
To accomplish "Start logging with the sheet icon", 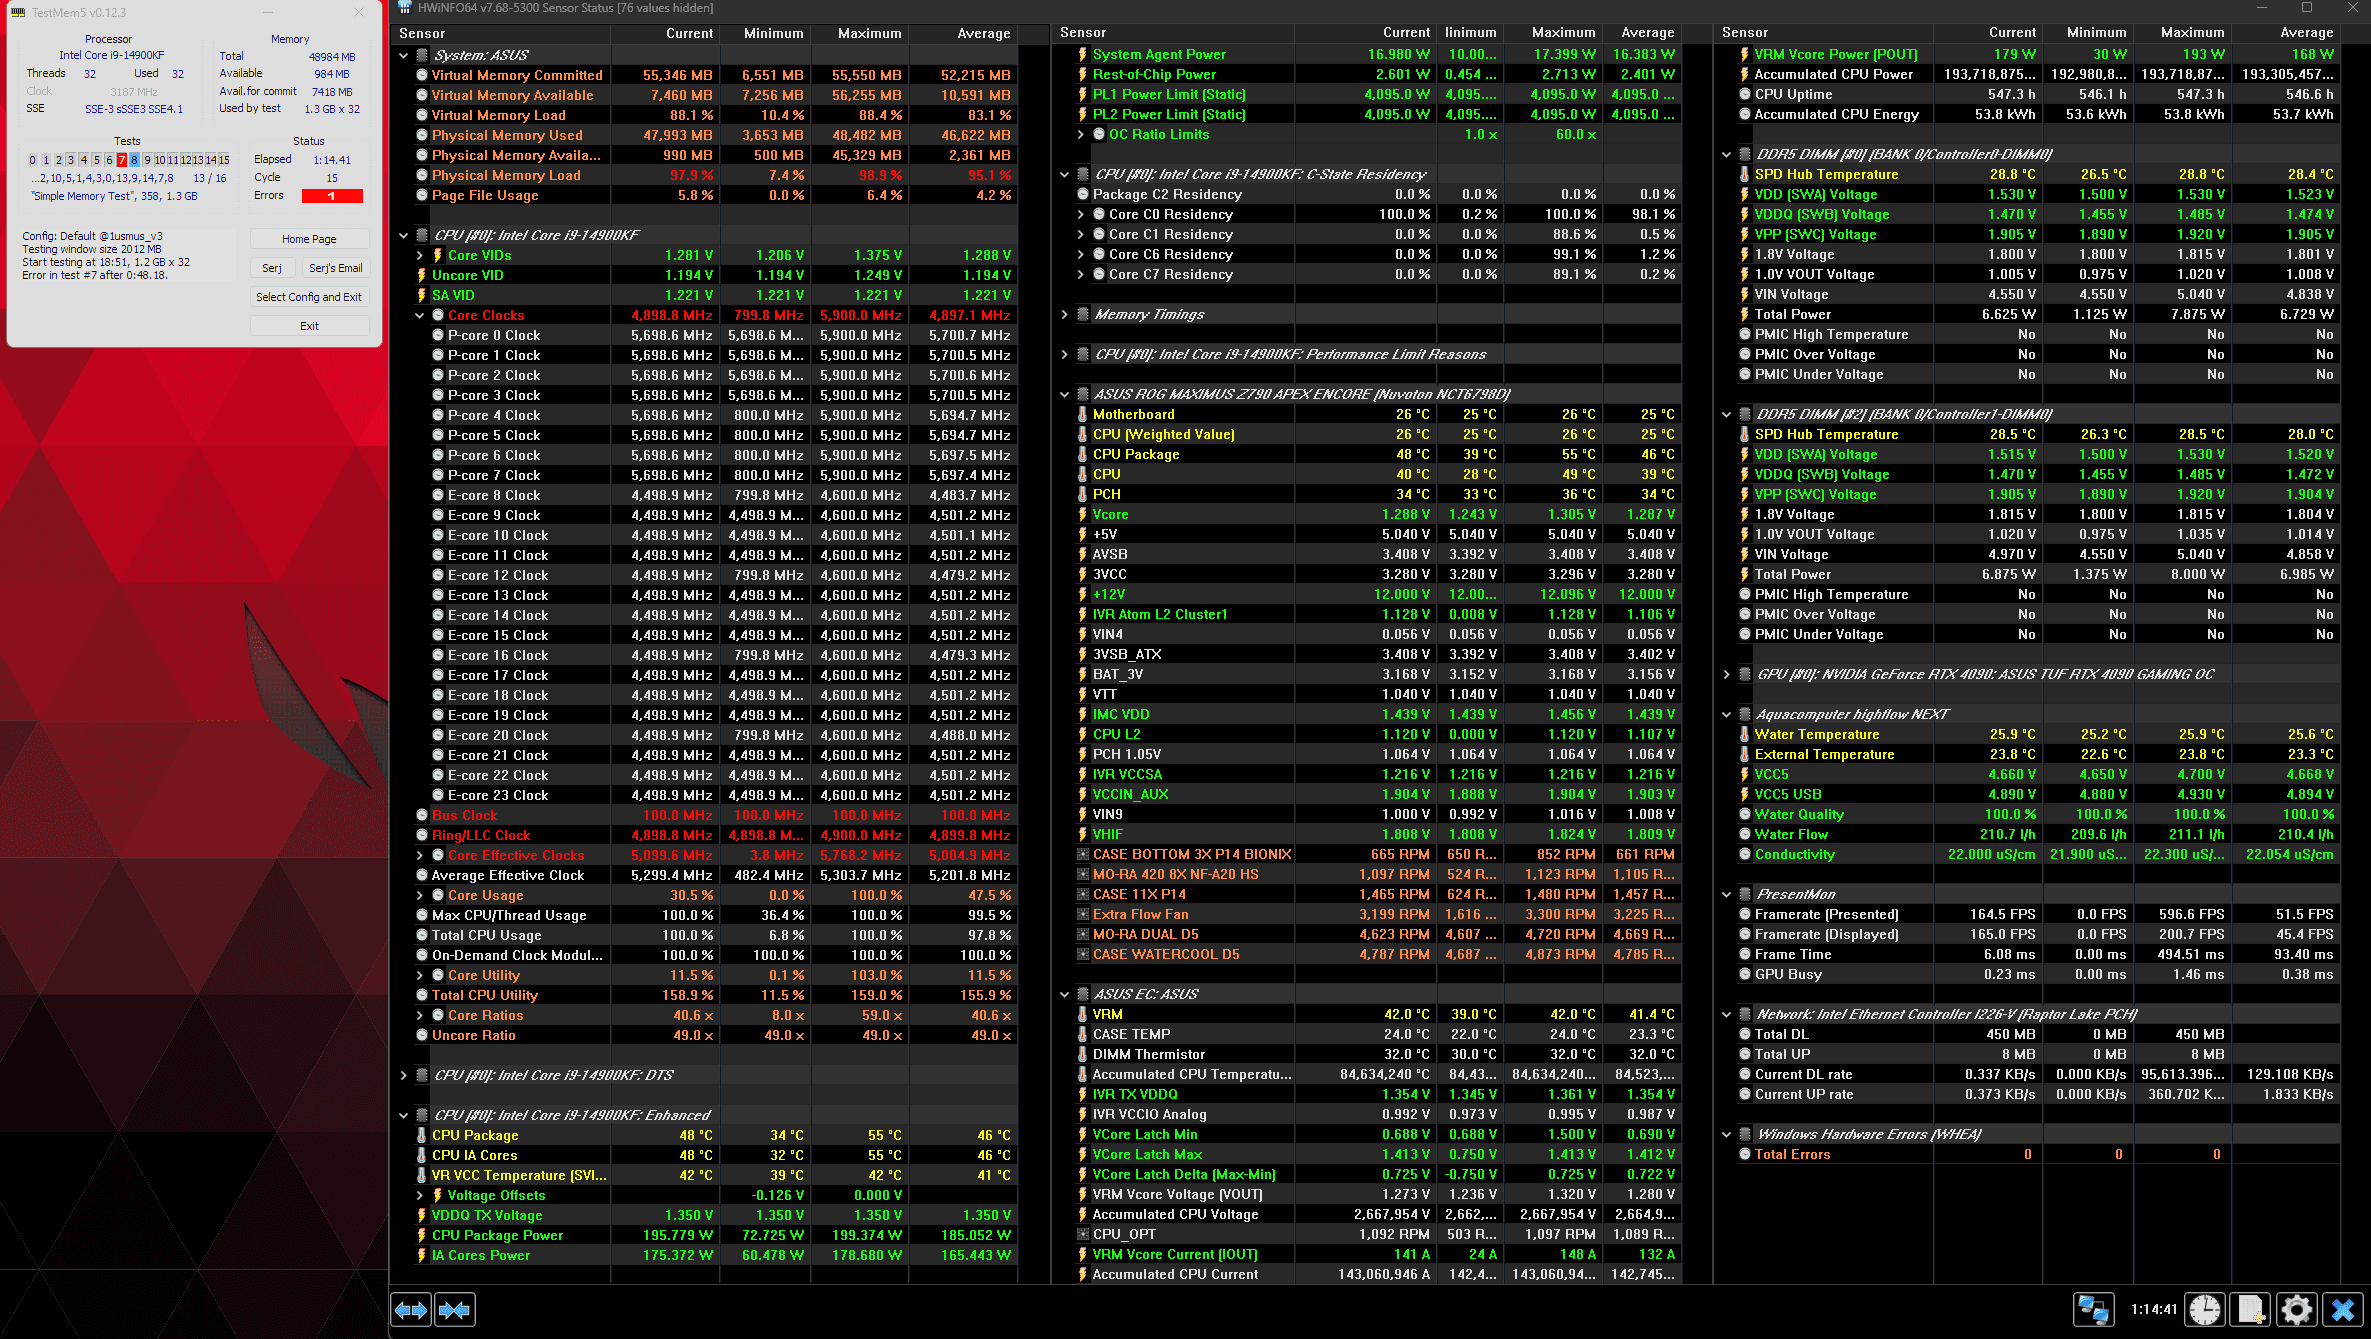I will [x=2251, y=1309].
